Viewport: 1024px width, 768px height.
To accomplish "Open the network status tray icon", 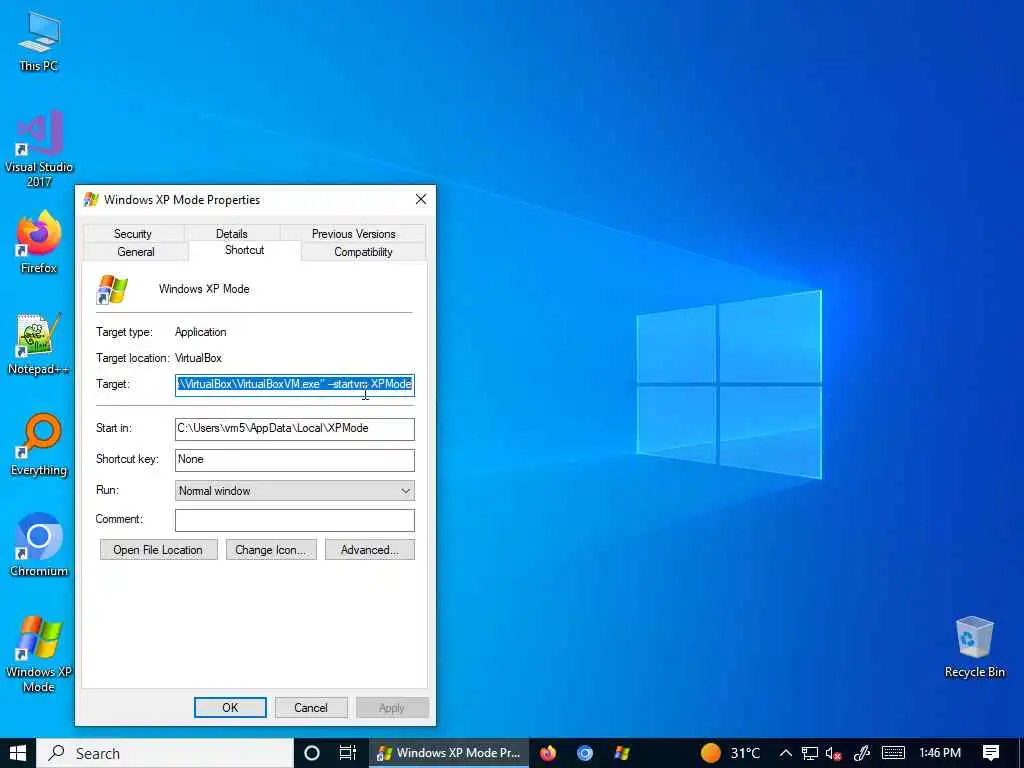I will point(810,753).
